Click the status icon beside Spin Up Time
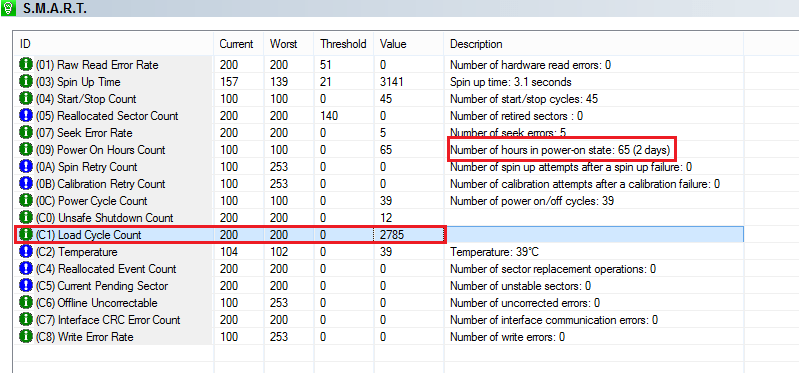This screenshot has height=373, width=799. click(x=25, y=82)
